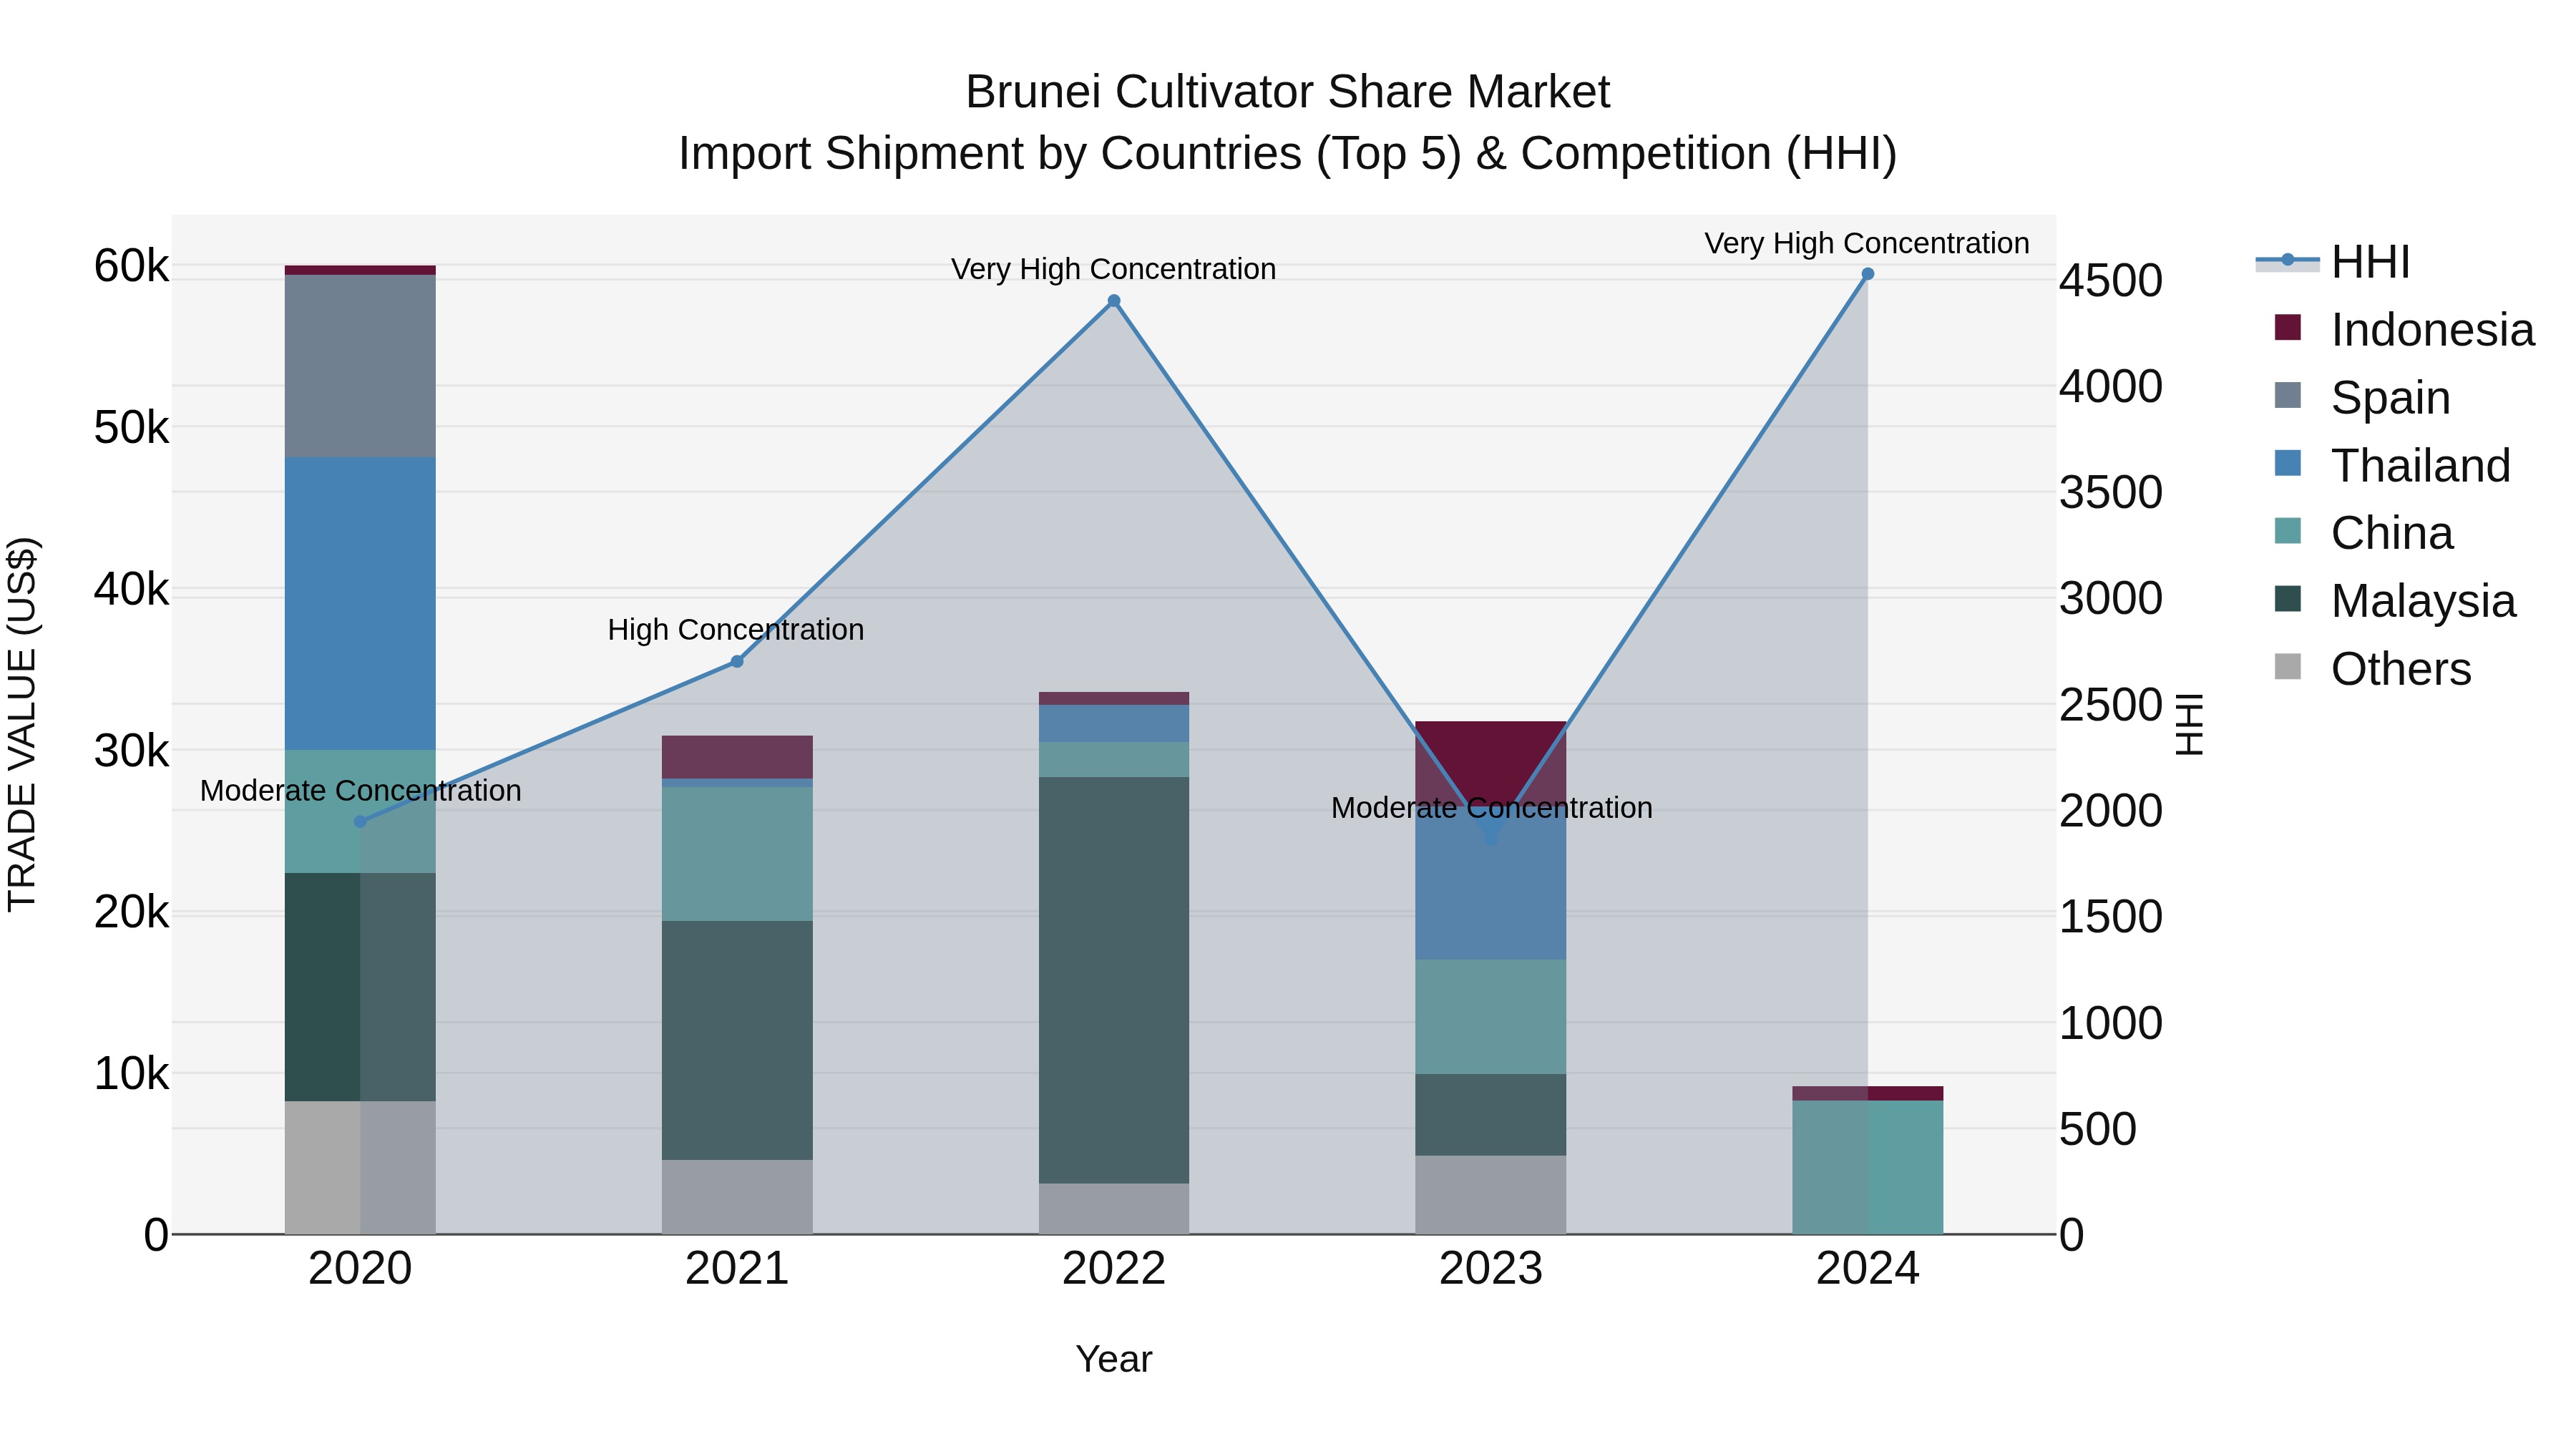Viewport: 2576px width, 1449px height.
Task: Click the HHI line marker for 2022
Action: click(1114, 301)
